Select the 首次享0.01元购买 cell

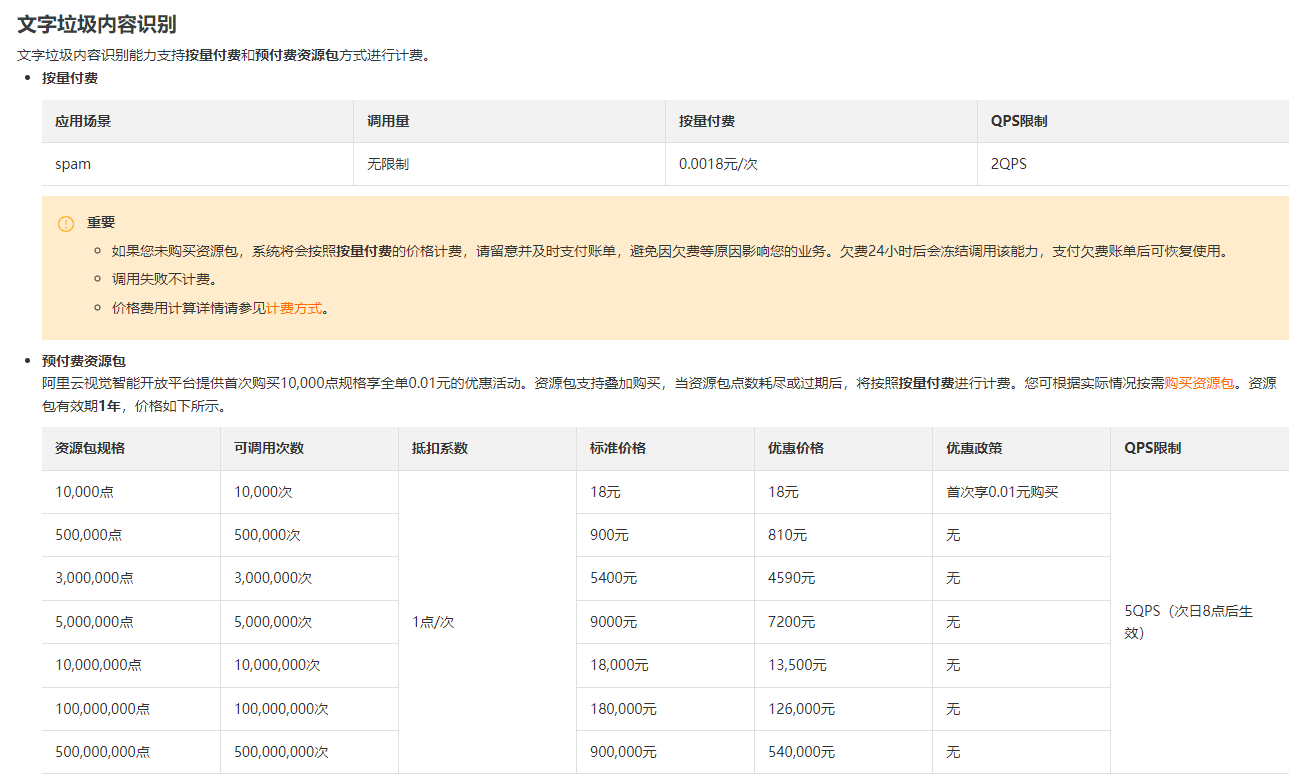1022,492
